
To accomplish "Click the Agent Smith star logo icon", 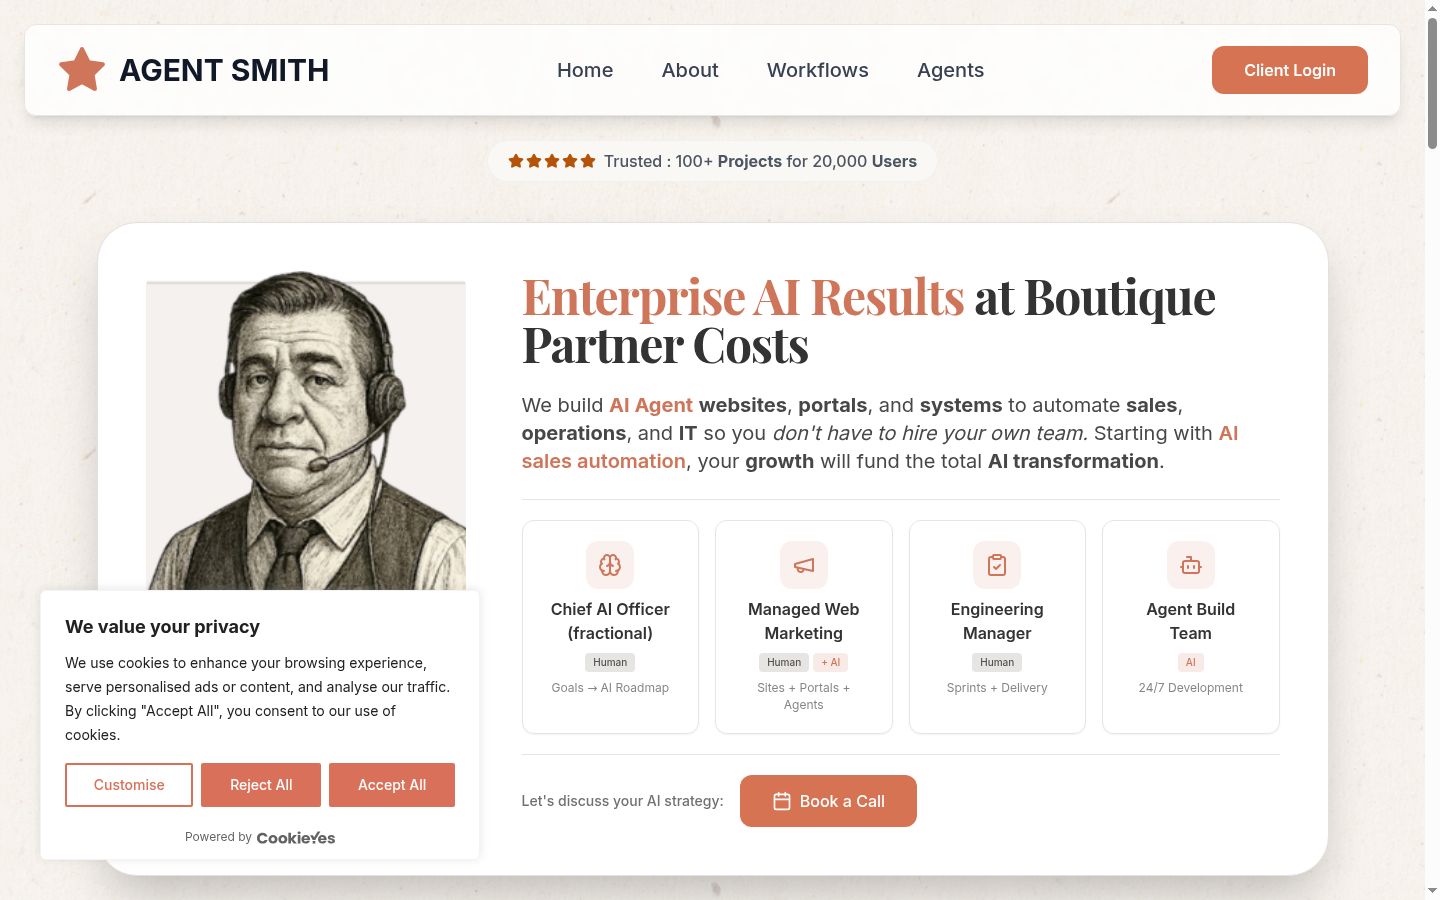I will (82, 70).
